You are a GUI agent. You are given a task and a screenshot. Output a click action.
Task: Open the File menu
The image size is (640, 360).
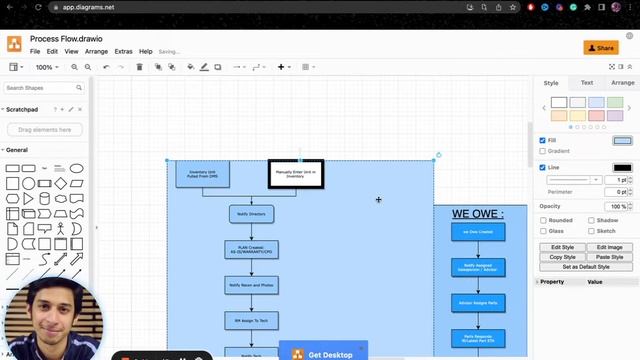[35, 51]
